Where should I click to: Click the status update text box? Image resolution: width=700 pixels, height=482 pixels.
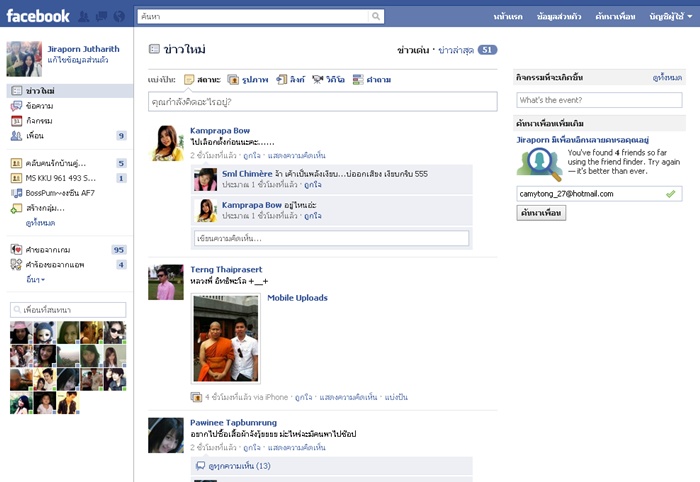[x=323, y=102]
